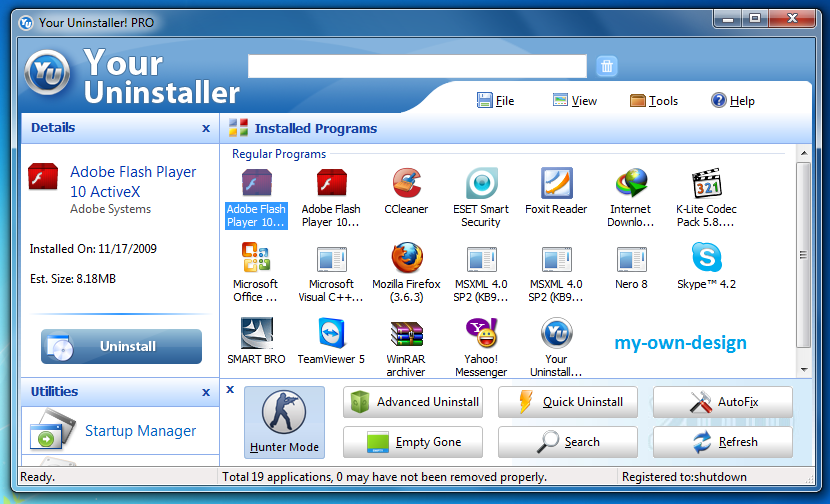Close the bottom action toolbar
Image resolution: width=830 pixels, height=504 pixels.
pyautogui.click(x=230, y=390)
